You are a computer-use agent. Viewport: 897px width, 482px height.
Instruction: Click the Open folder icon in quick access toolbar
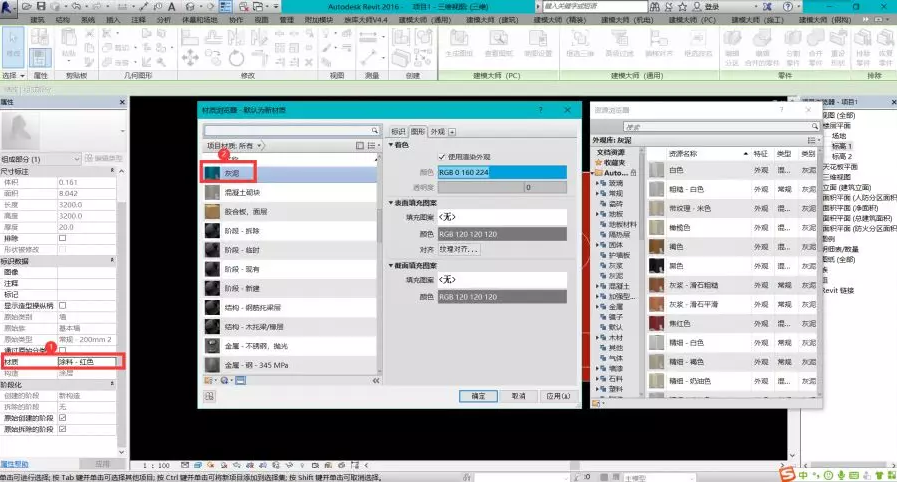pyautogui.click(x=27, y=6)
